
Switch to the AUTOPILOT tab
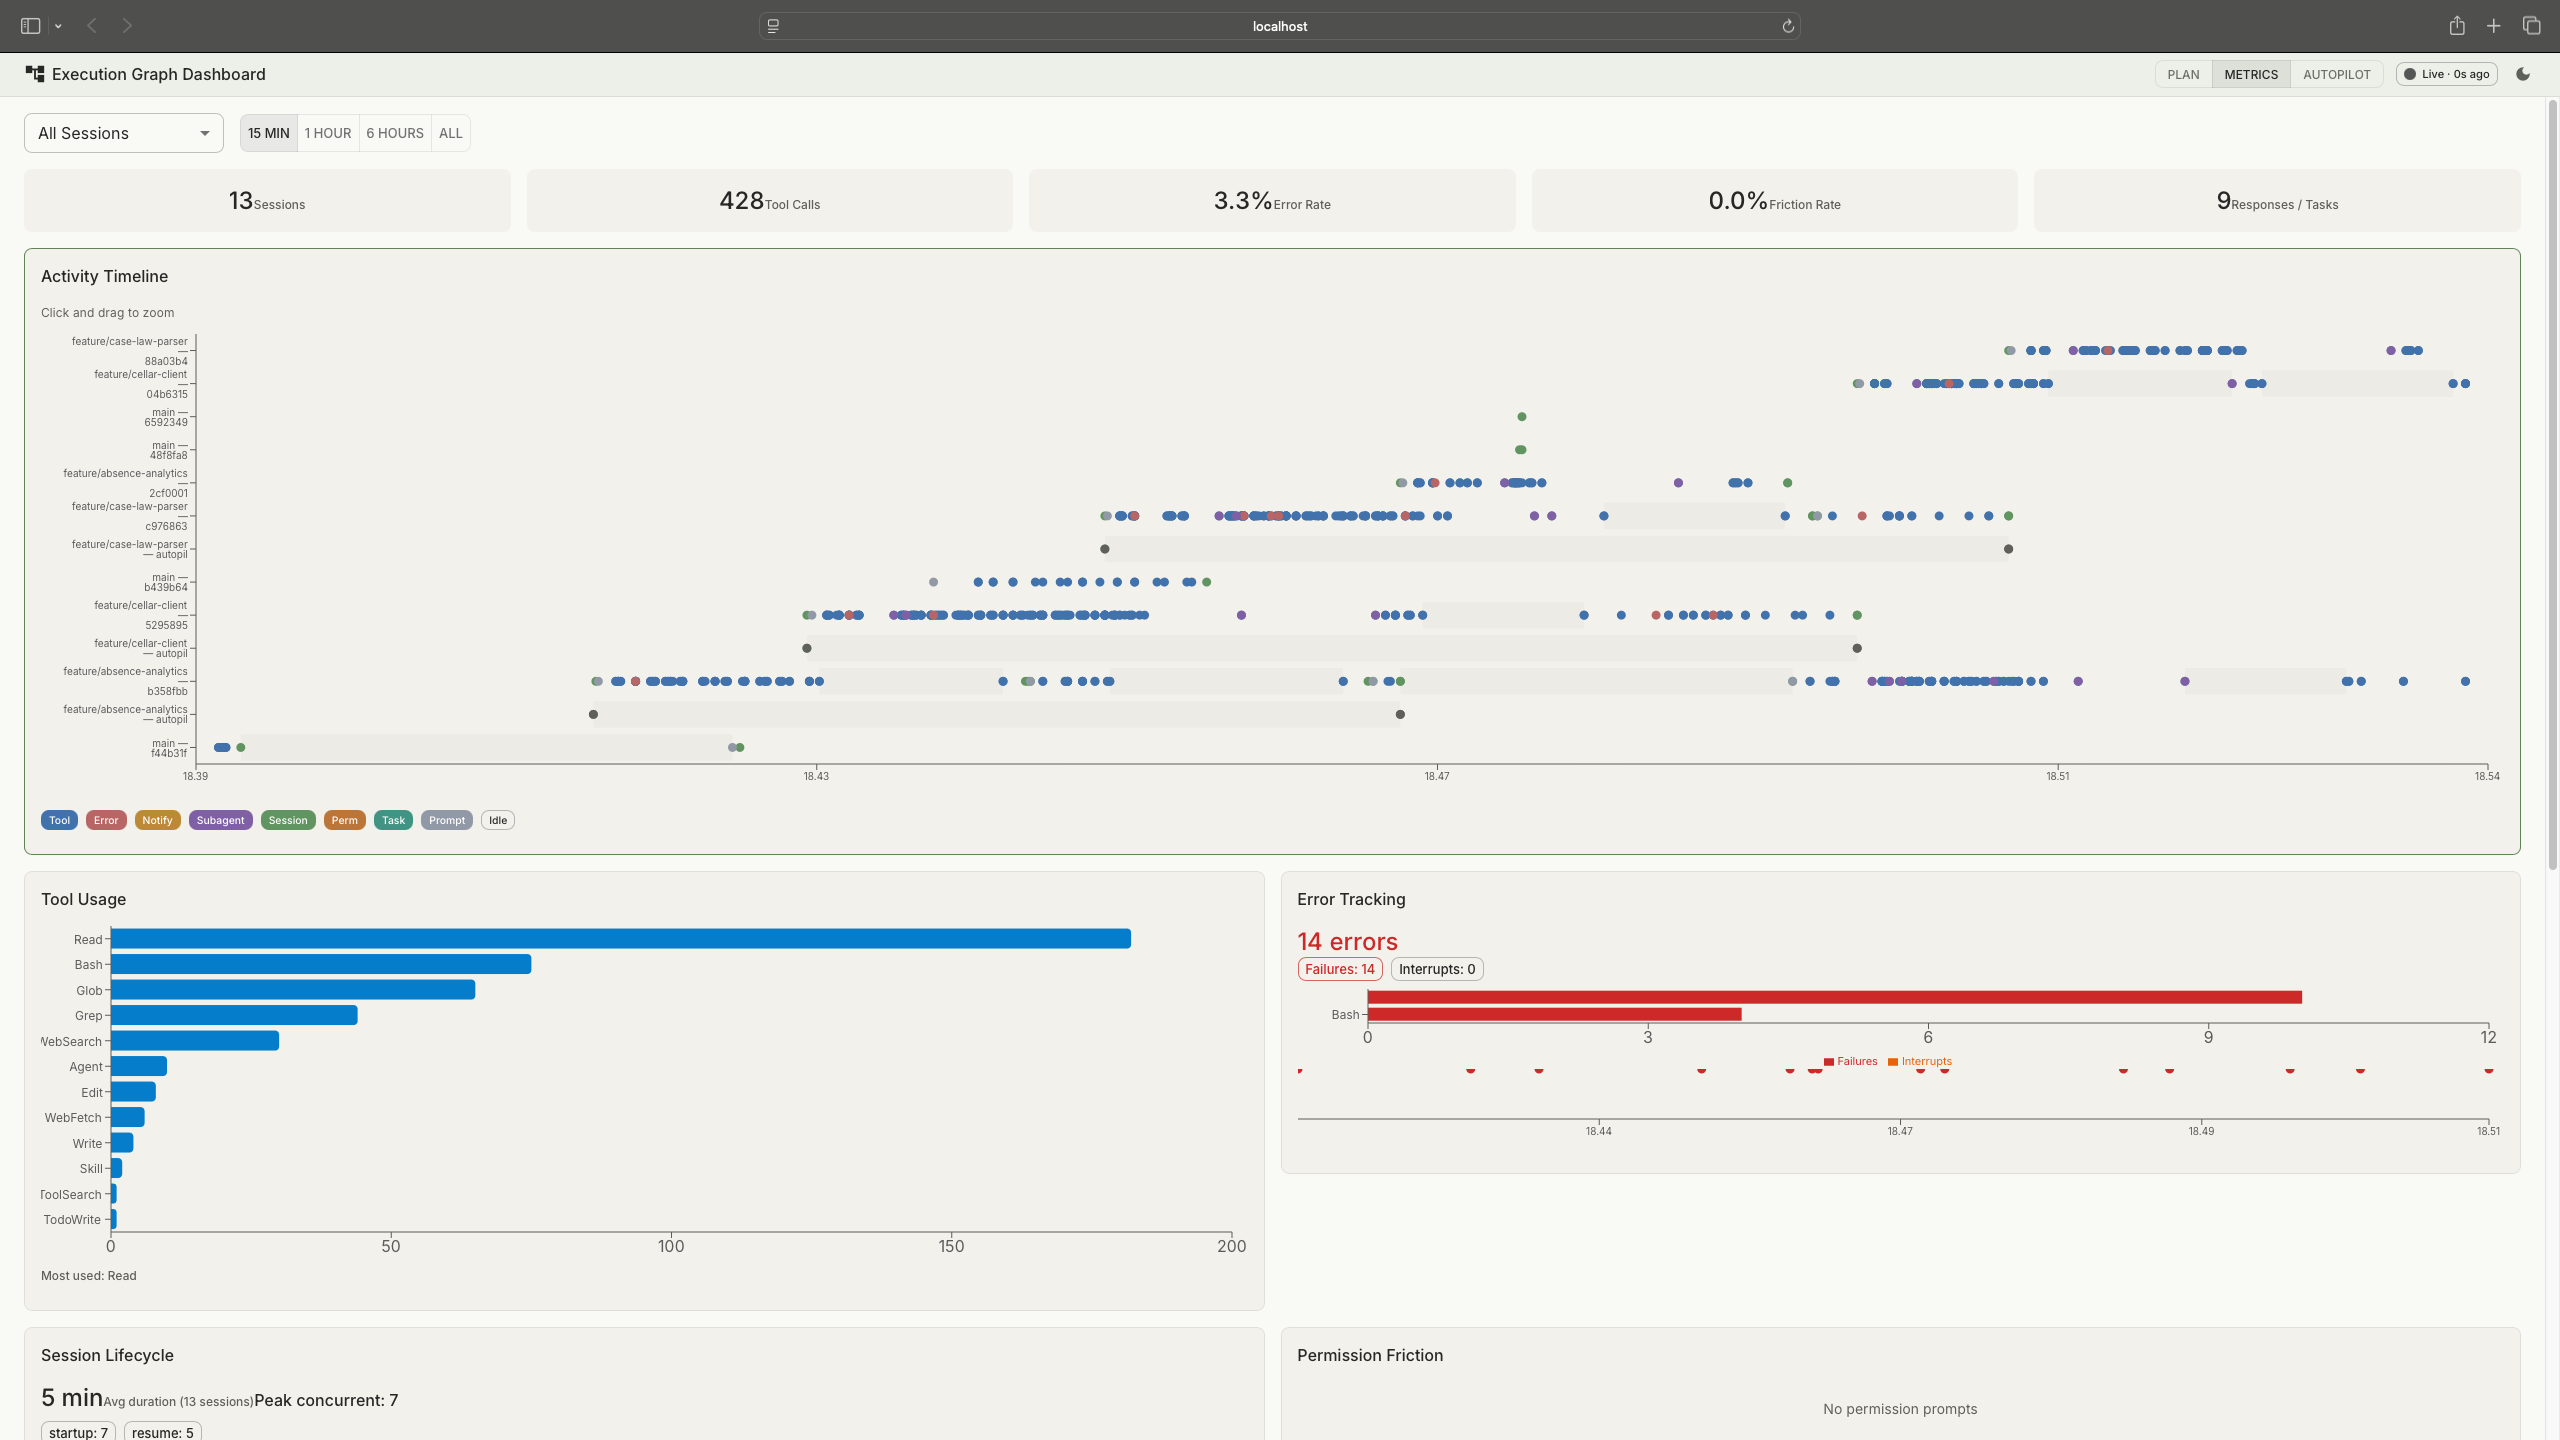pos(2337,74)
